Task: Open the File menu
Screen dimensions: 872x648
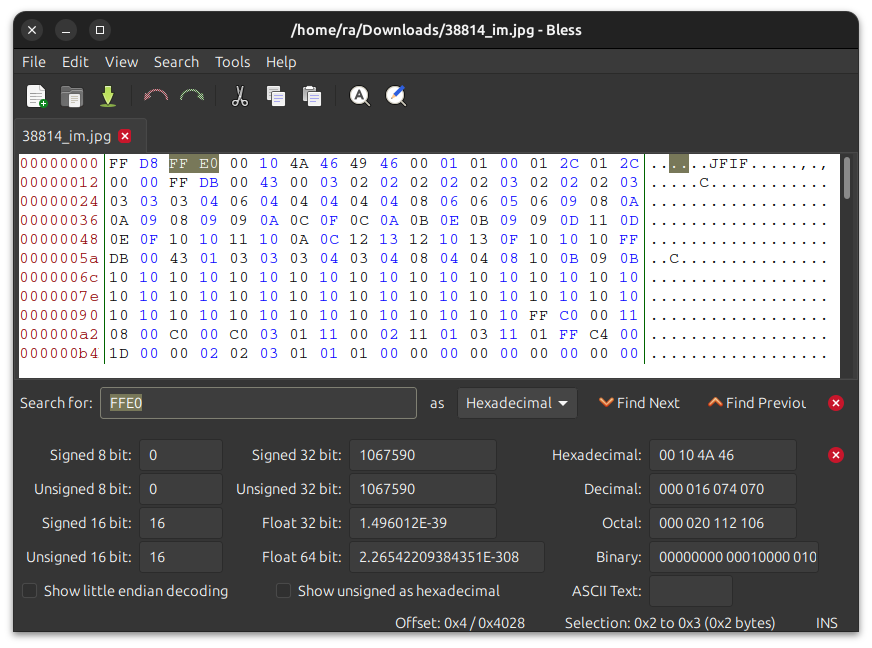Action: [x=34, y=62]
